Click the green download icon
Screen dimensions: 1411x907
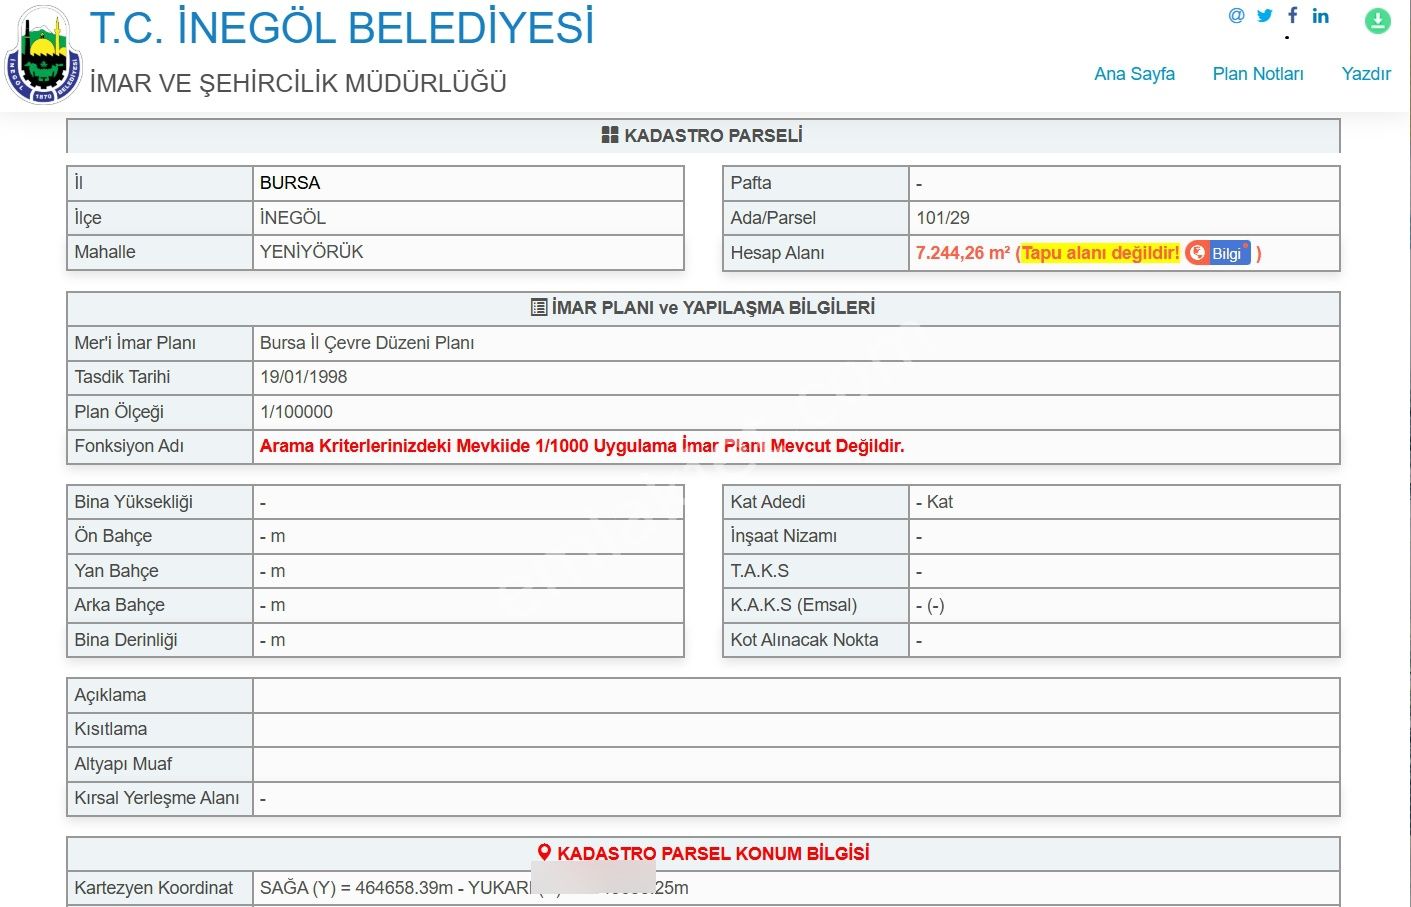pyautogui.click(x=1377, y=20)
